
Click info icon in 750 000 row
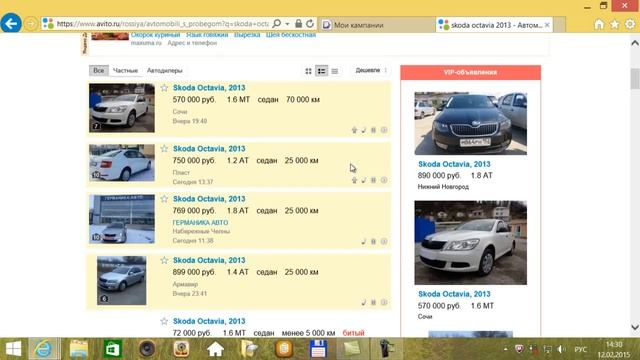[384, 180]
